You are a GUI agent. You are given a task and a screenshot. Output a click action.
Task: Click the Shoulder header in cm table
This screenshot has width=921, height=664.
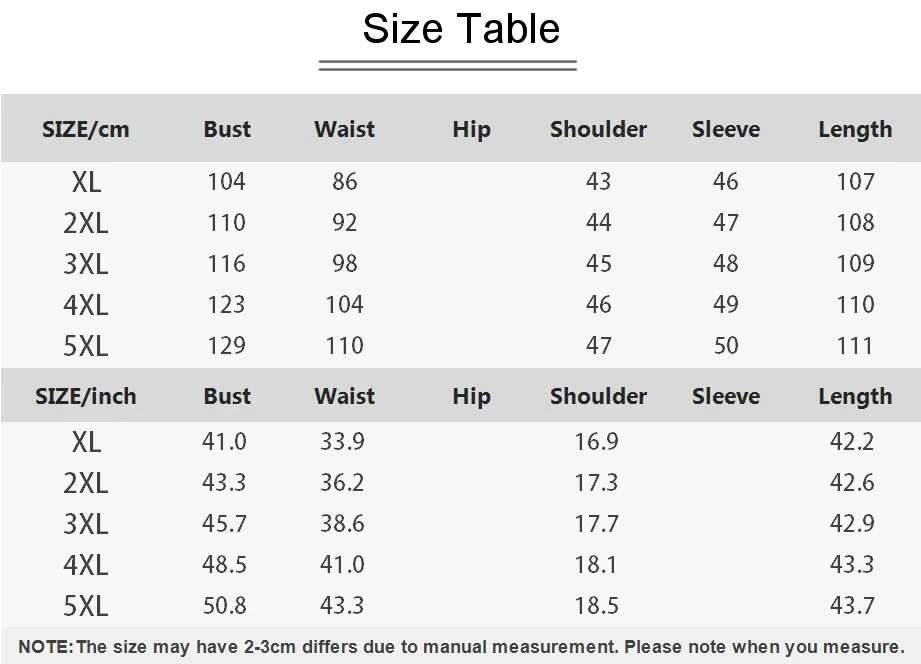click(x=598, y=129)
